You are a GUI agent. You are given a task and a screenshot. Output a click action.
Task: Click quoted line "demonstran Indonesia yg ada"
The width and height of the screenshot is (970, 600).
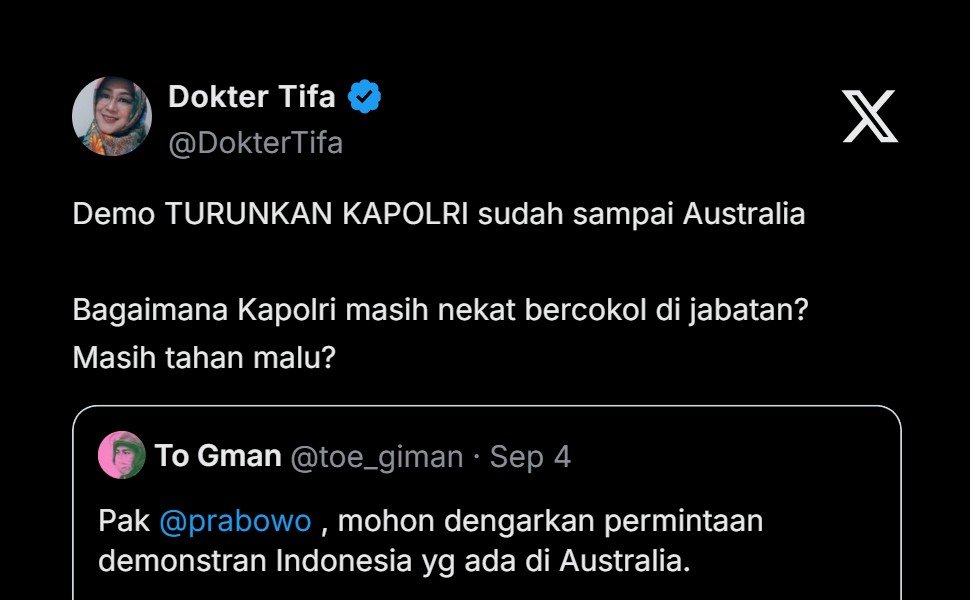(394, 560)
